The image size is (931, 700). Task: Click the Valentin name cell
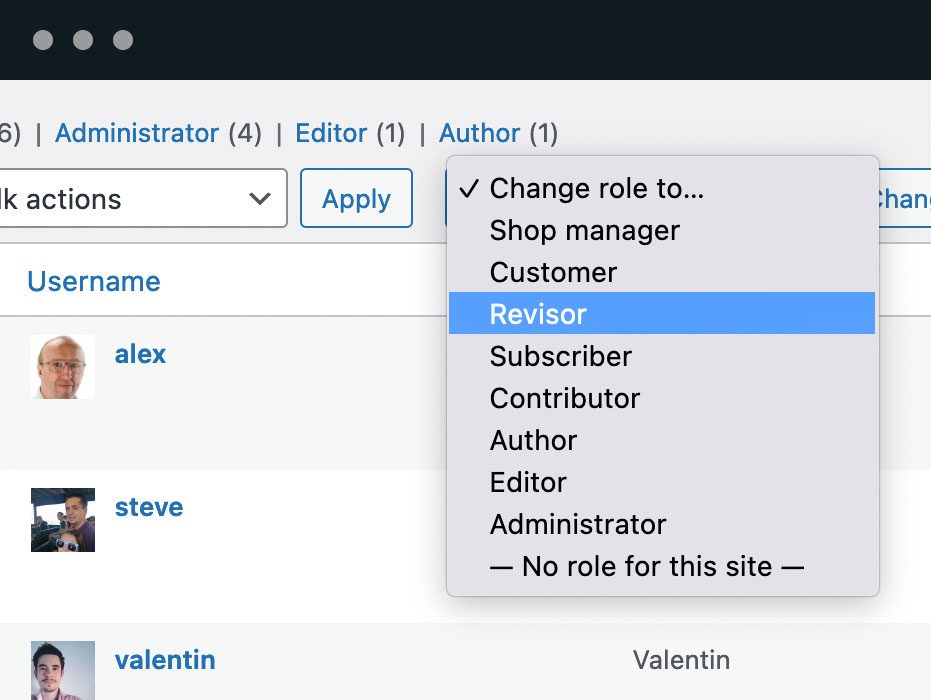coord(682,660)
